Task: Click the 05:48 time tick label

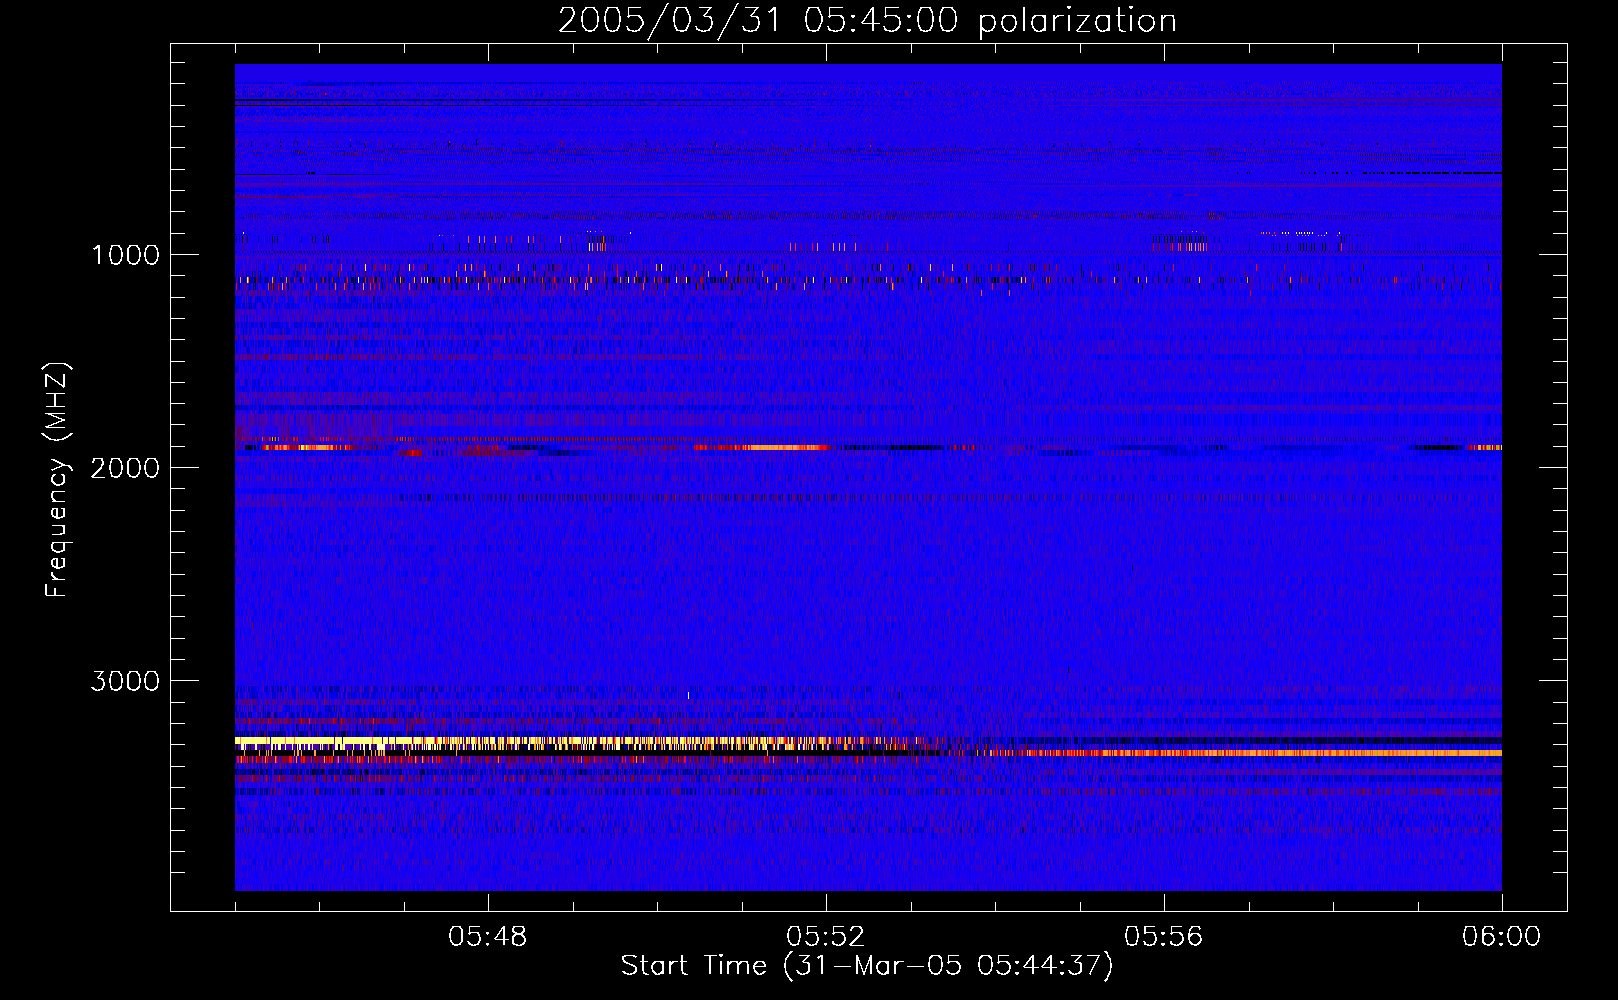Action: click(x=488, y=937)
